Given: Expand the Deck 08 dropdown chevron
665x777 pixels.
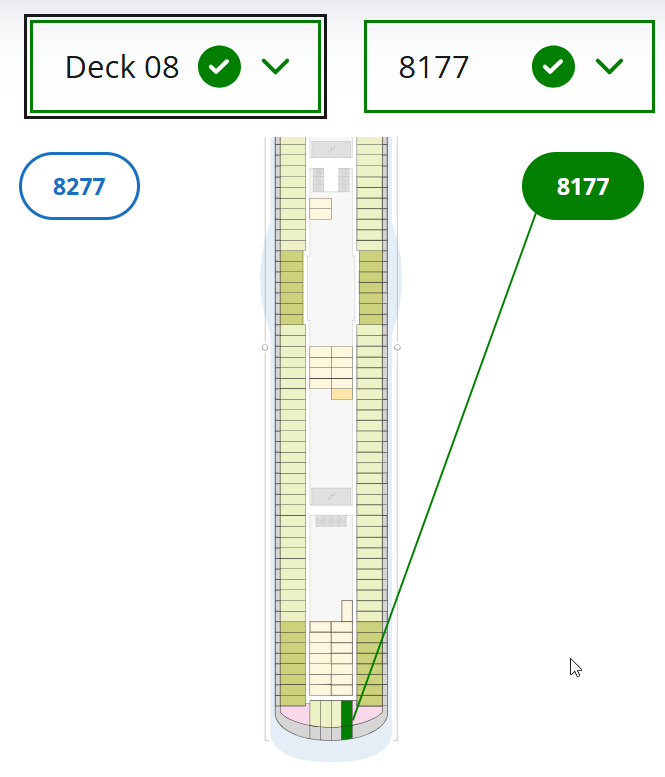Looking at the screenshot, I should click(x=275, y=67).
